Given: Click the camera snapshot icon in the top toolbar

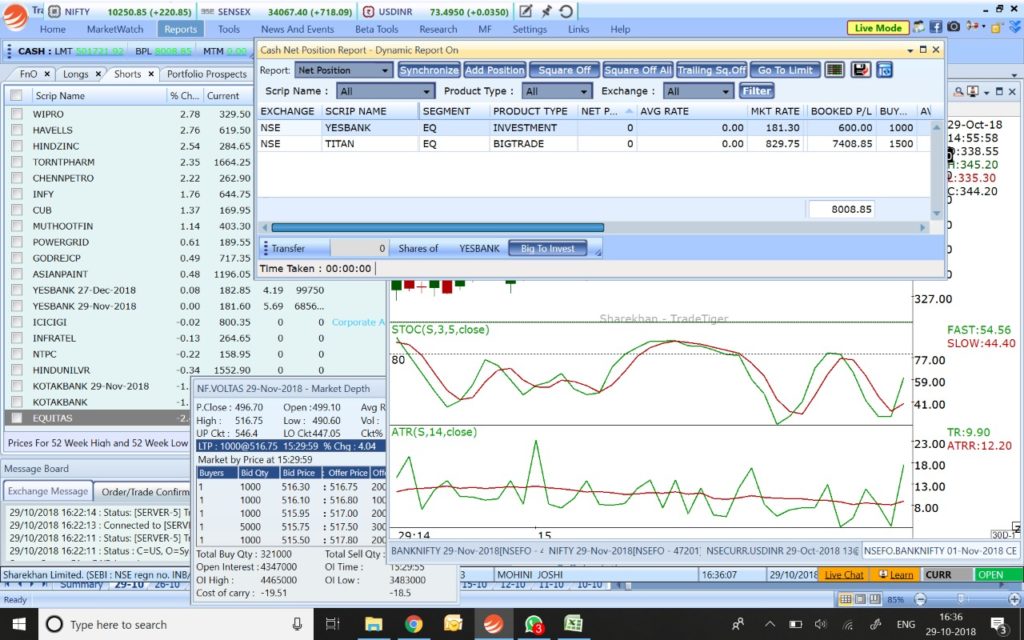Looking at the screenshot, I should [953, 27].
